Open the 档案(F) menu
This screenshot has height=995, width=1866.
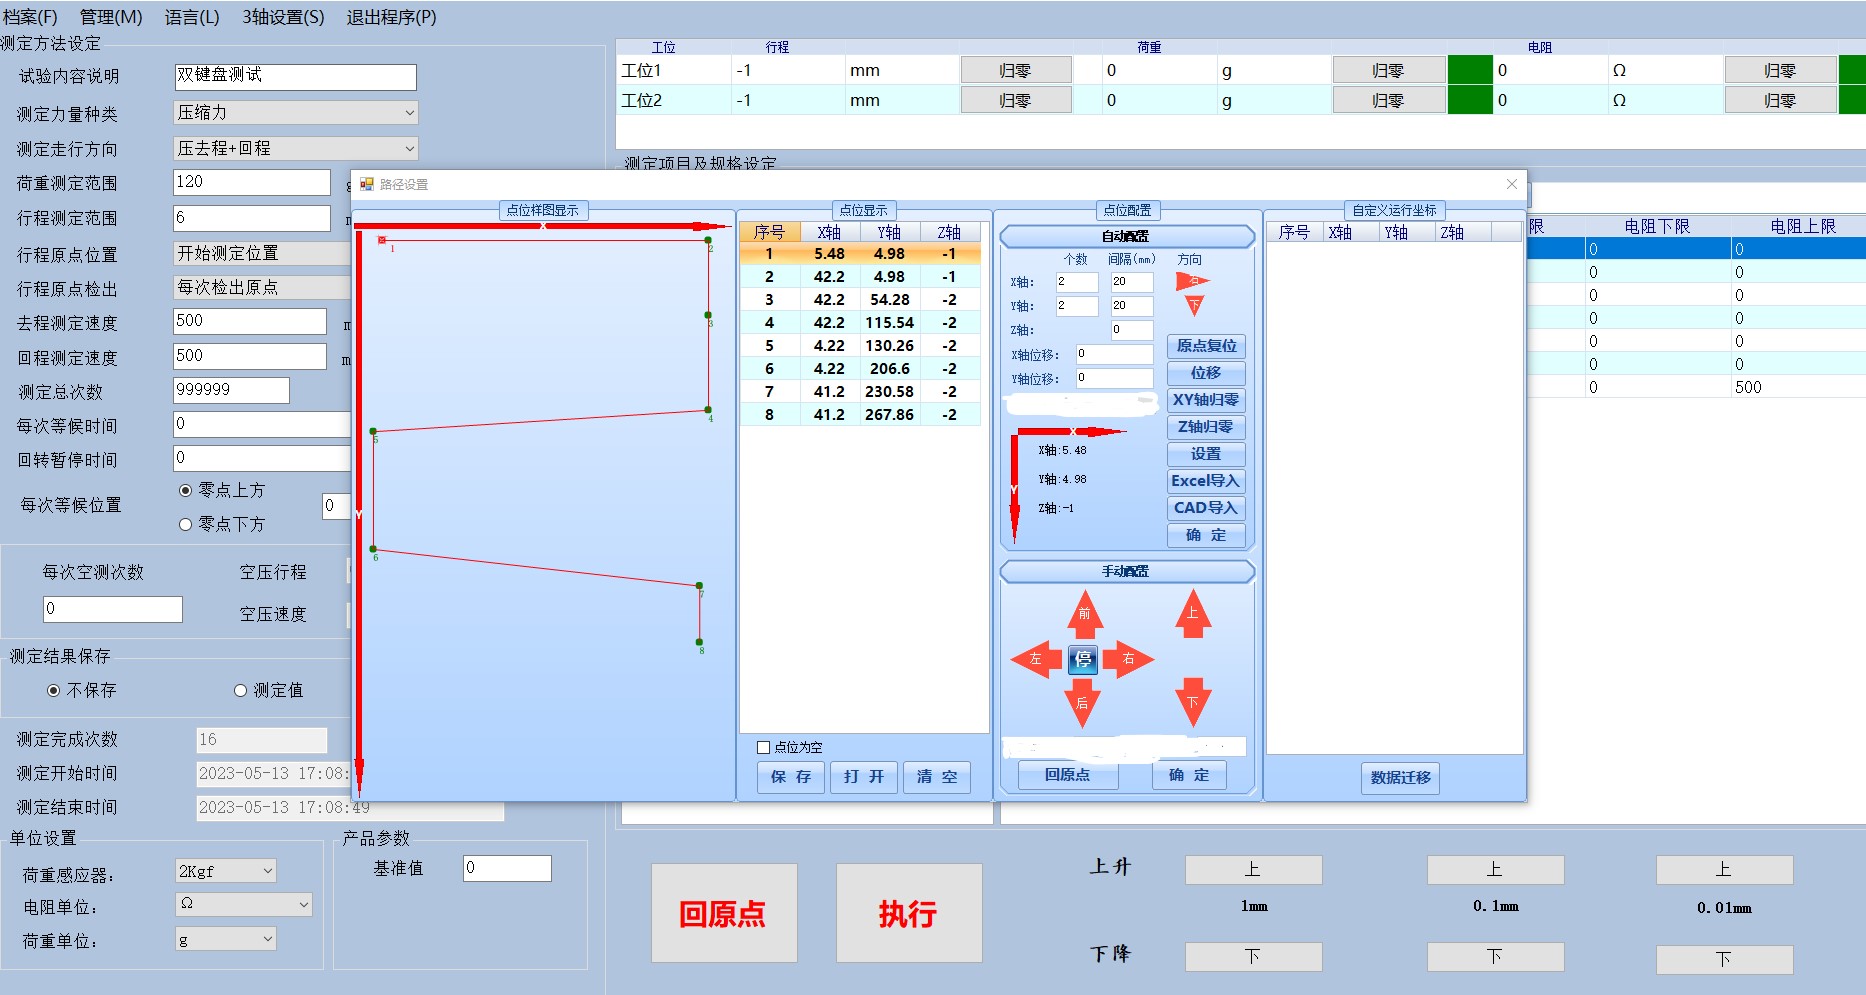31,17
